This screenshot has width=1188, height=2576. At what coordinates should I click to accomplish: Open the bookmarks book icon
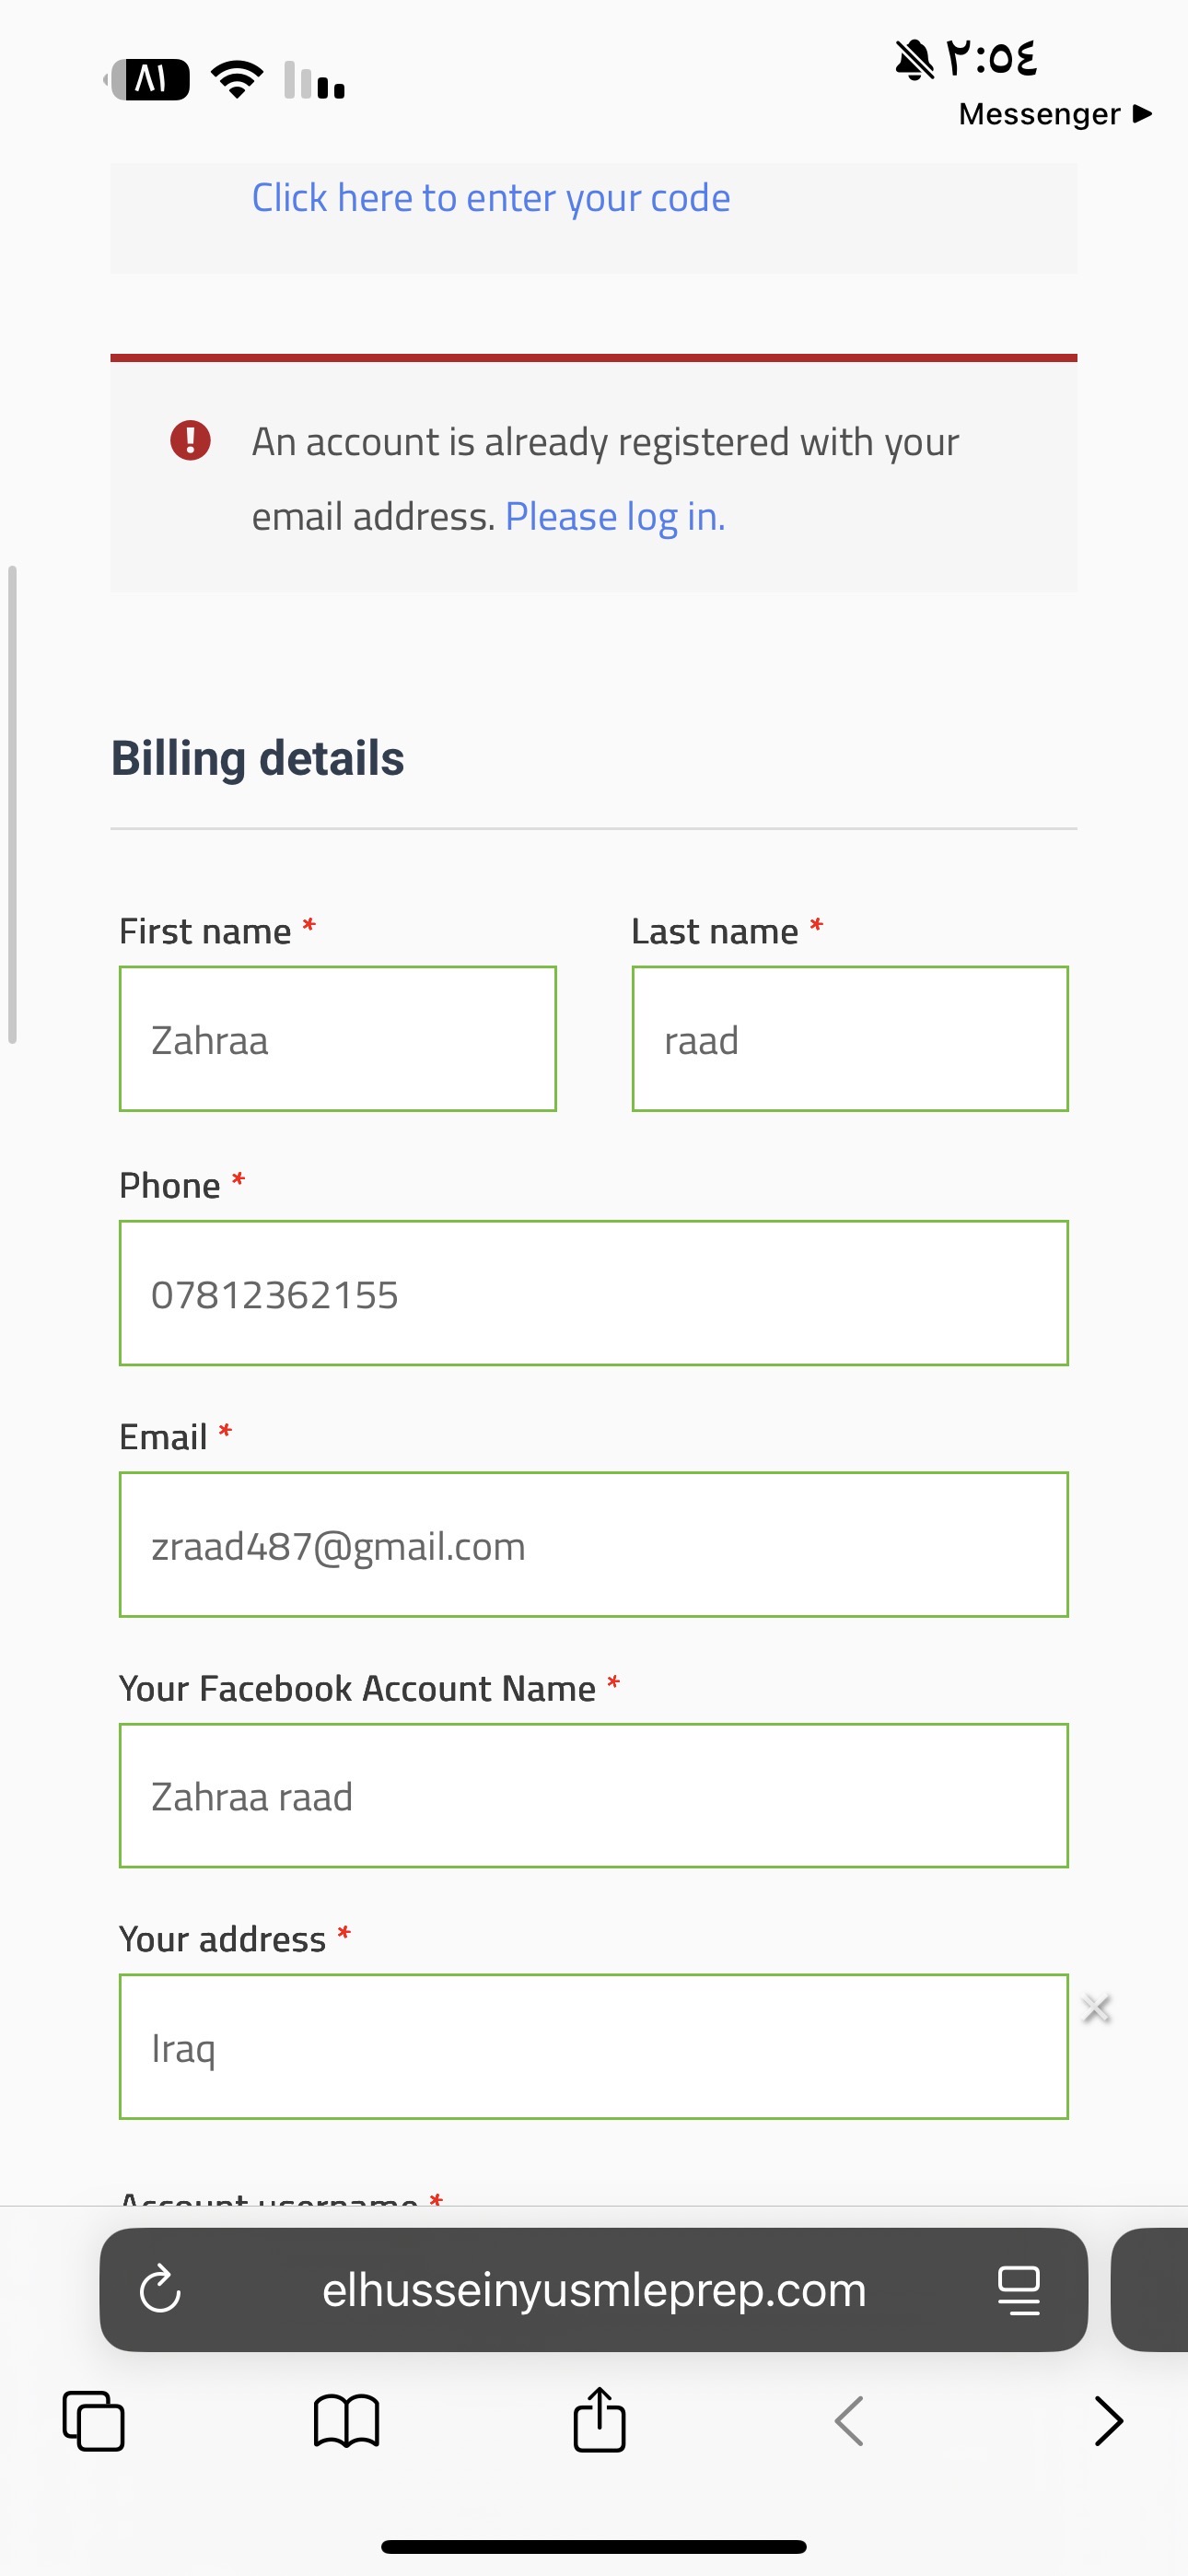346,2421
